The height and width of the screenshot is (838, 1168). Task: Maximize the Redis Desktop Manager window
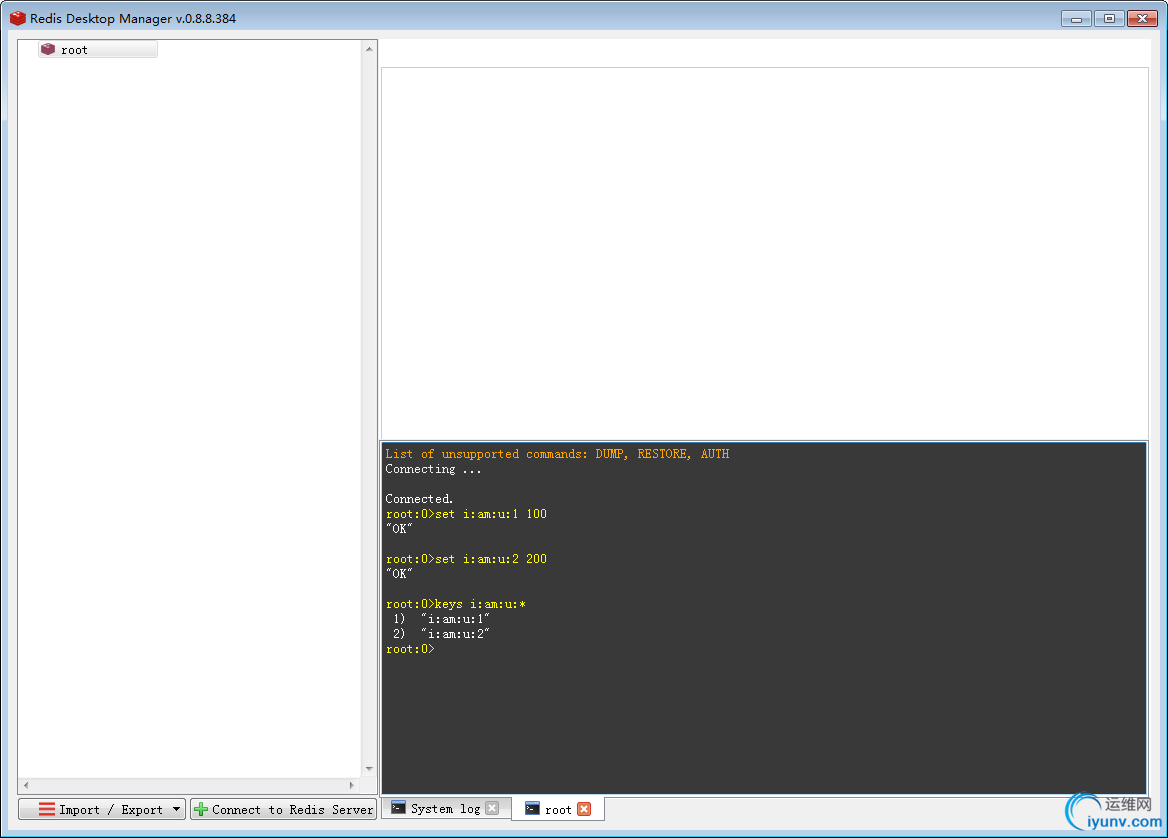tap(1109, 19)
